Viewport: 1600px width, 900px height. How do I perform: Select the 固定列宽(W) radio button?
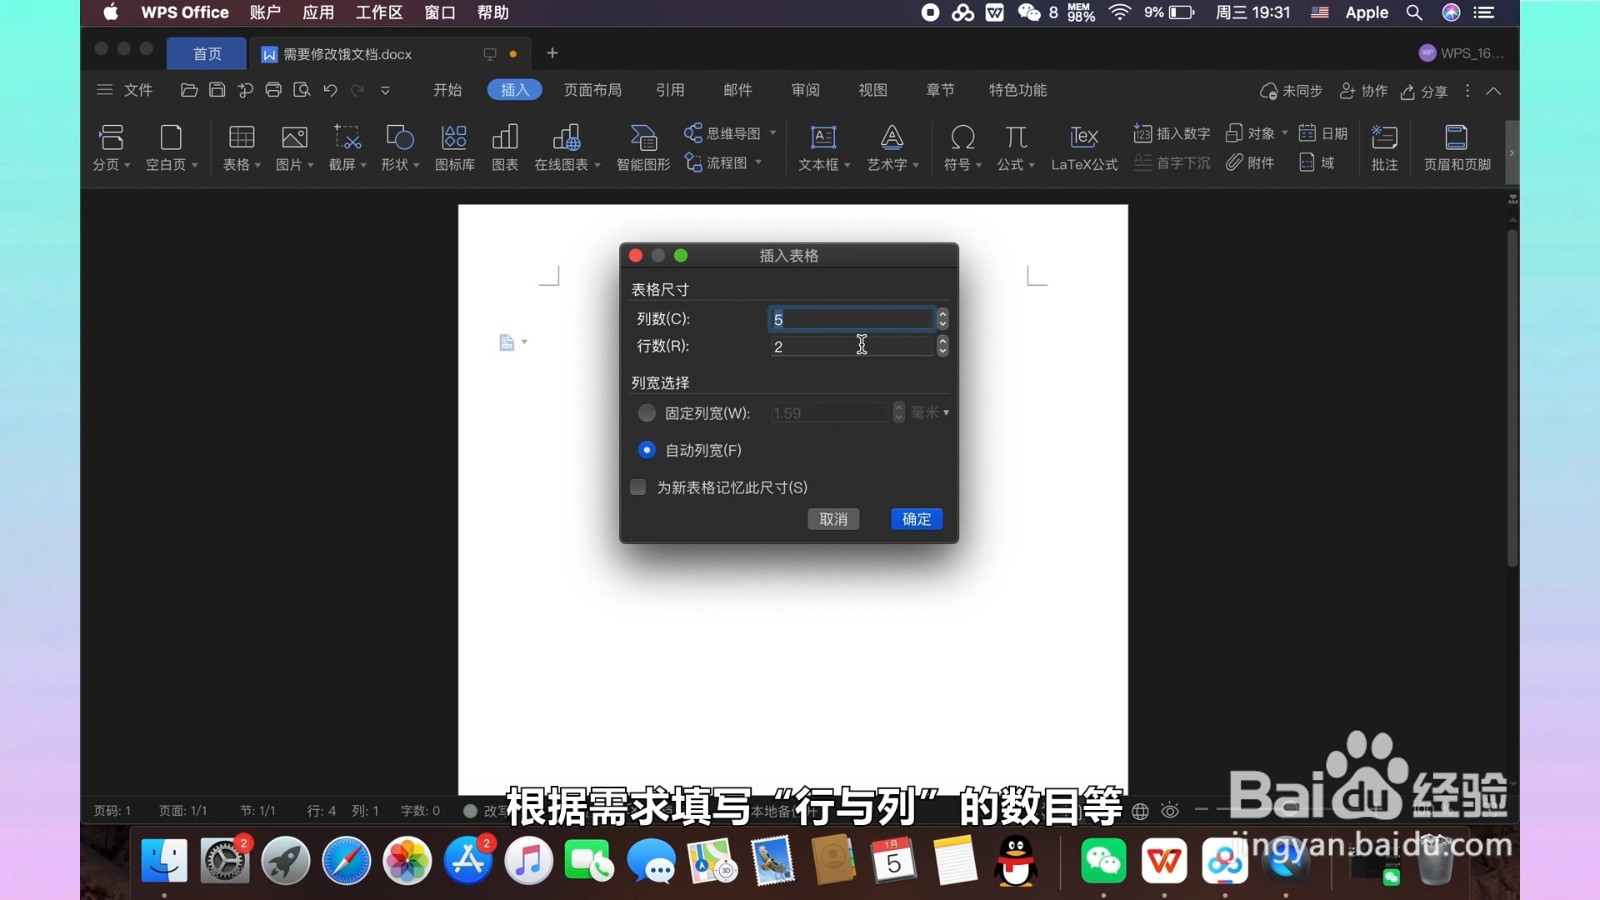coord(646,412)
